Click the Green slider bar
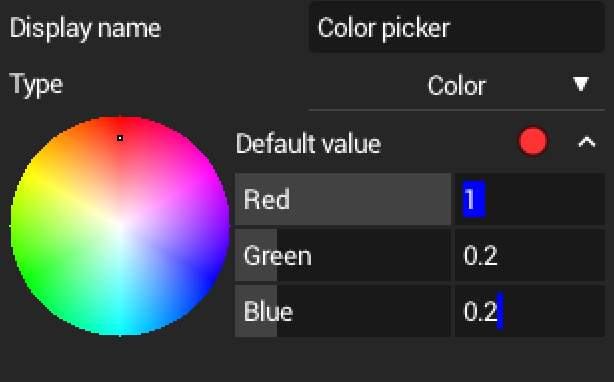The width and height of the screenshot is (614, 382). (x=343, y=255)
